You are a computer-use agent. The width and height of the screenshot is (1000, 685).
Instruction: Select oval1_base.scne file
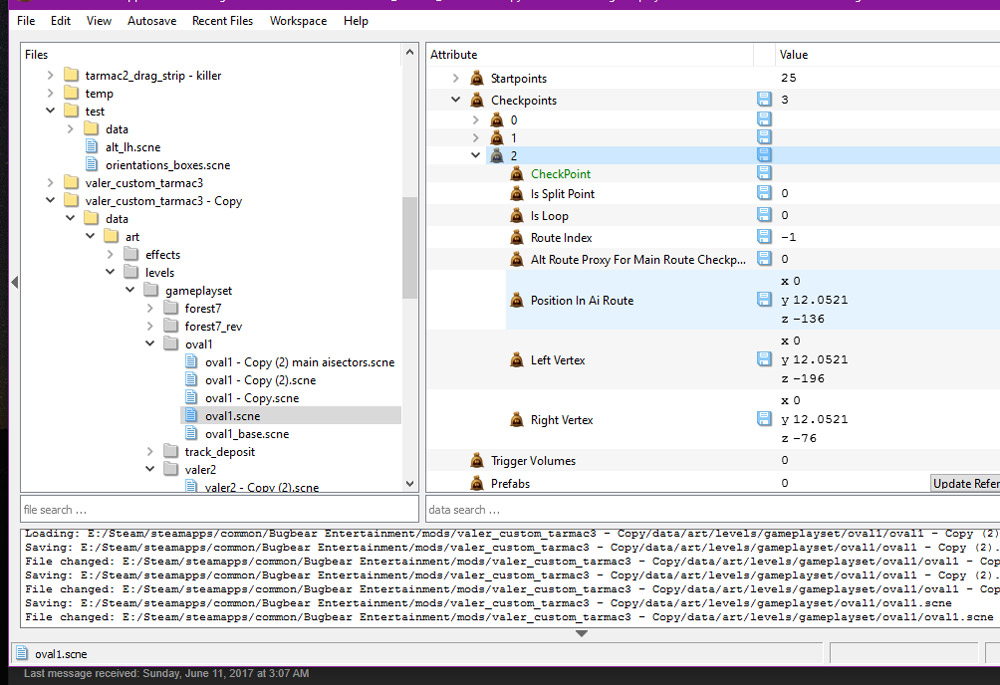point(247,434)
